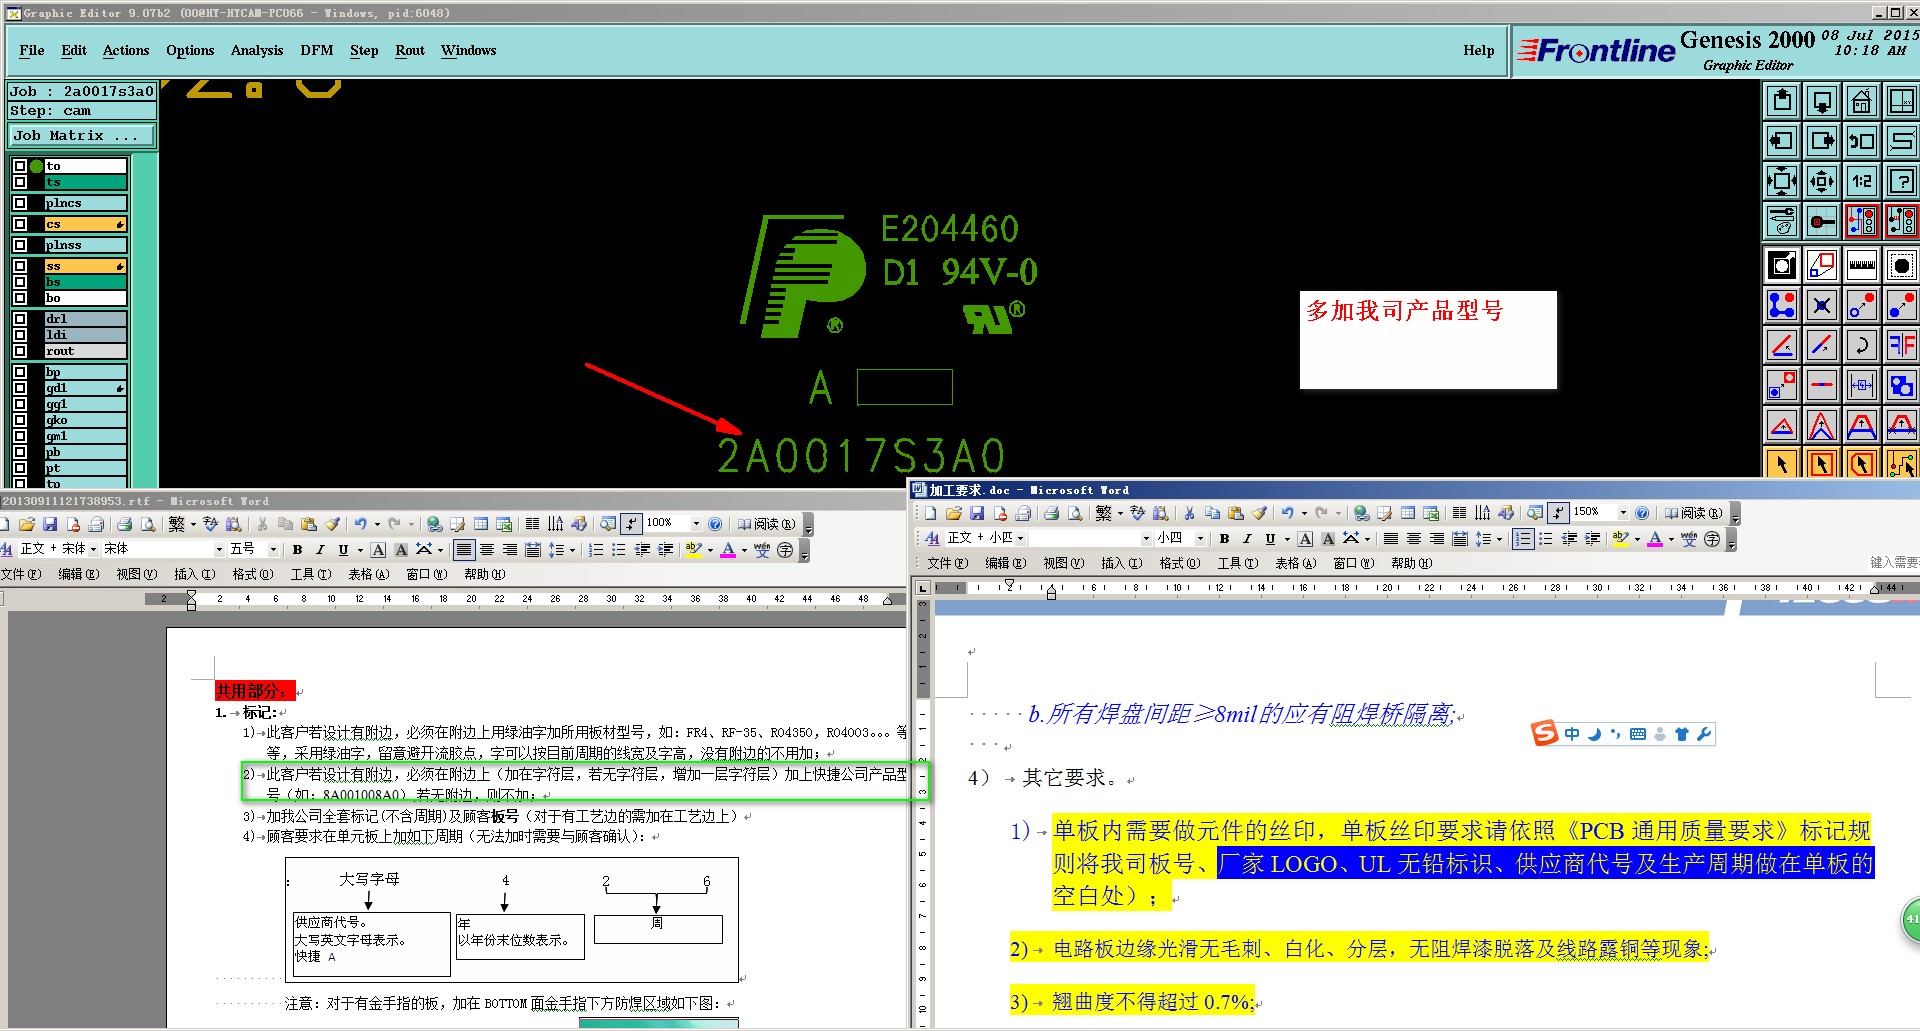Open the wrench and palette settings icon

click(1782, 221)
